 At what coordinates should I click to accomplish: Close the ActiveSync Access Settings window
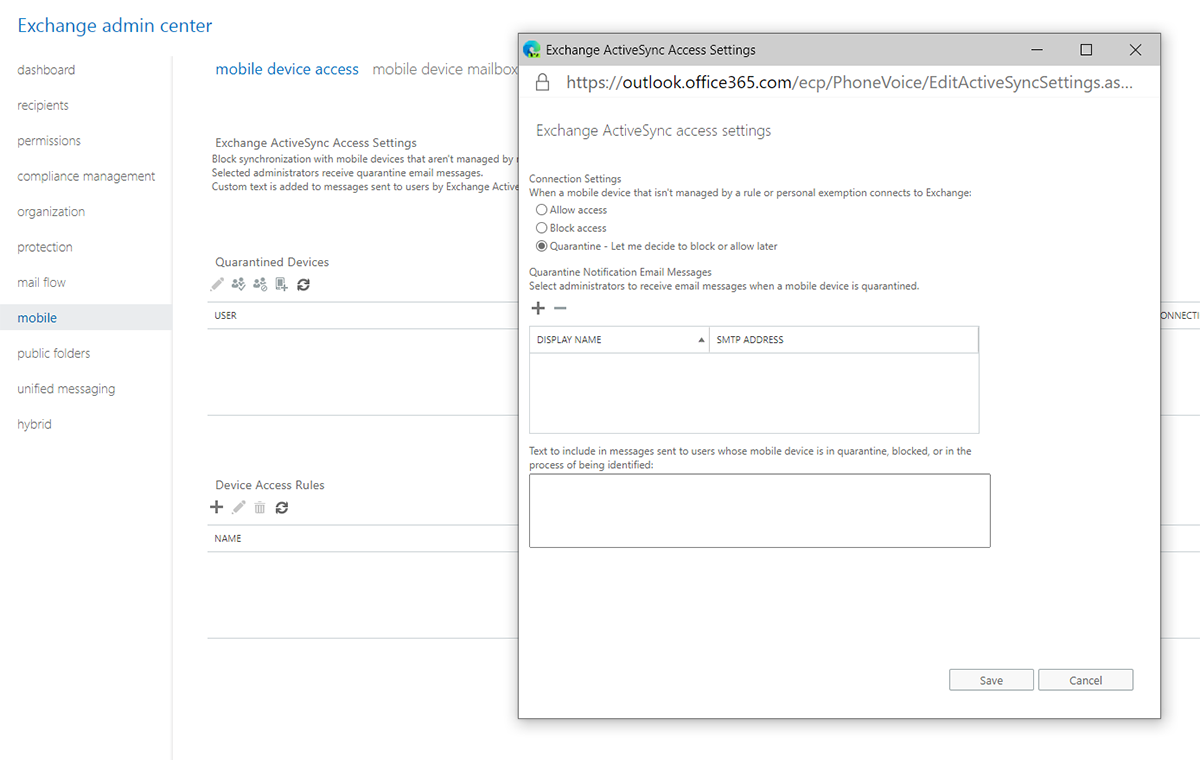point(1135,50)
